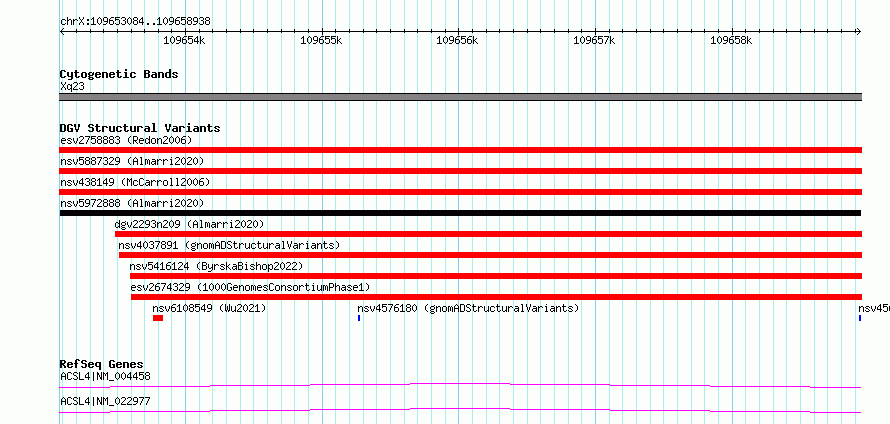This screenshot has height=424, width=890.
Task: Click the nsv6108549 (Wu2021) variant label
Action: [x=209, y=308]
